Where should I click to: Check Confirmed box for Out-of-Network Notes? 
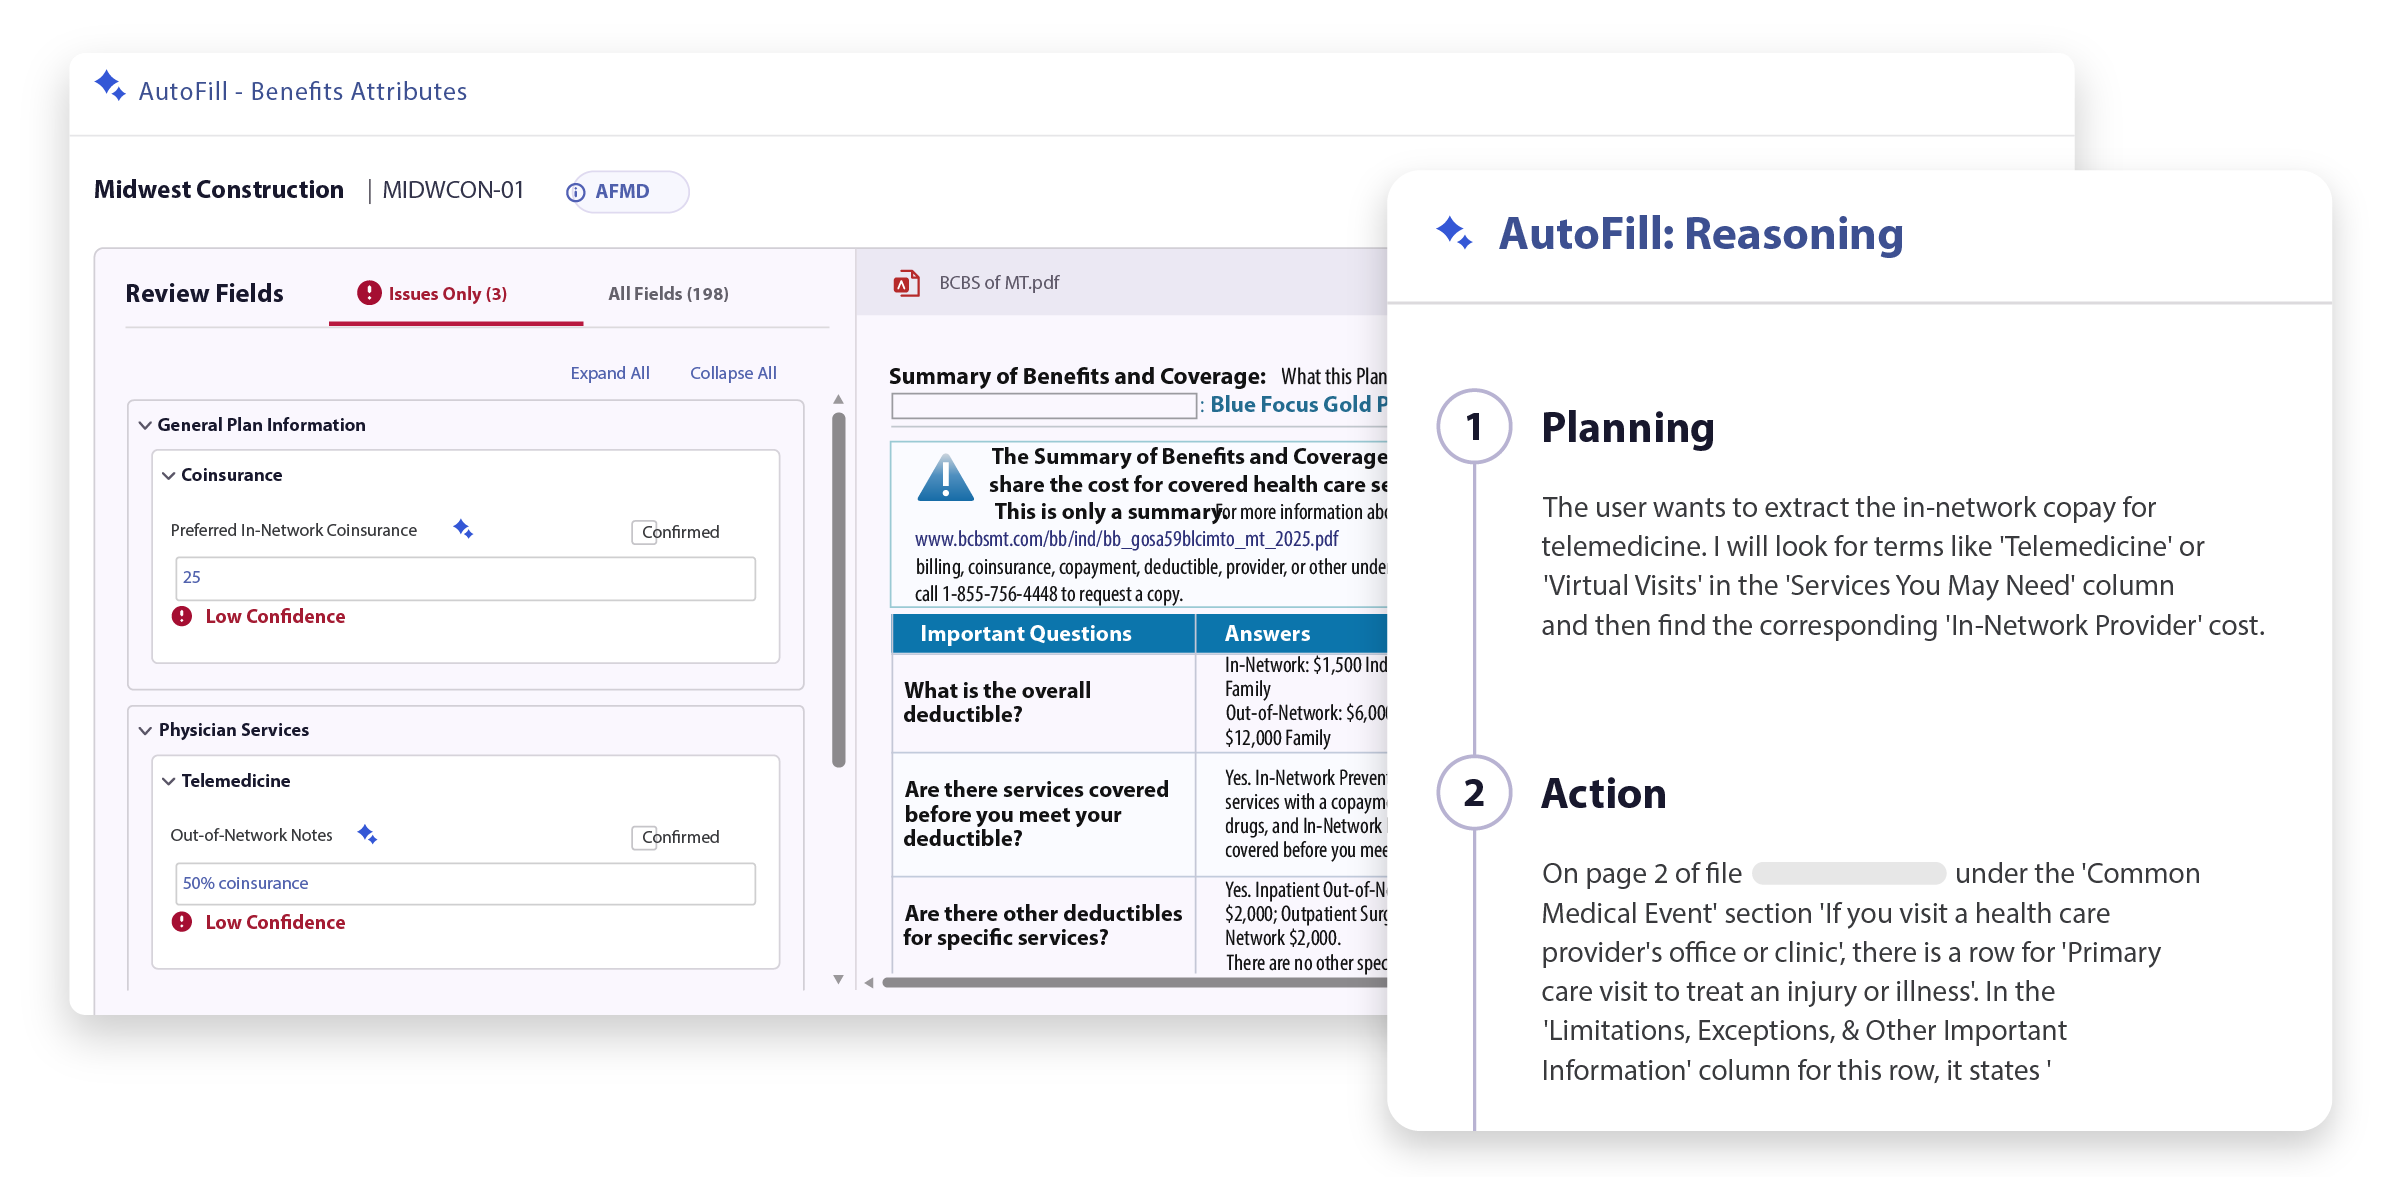[x=643, y=837]
